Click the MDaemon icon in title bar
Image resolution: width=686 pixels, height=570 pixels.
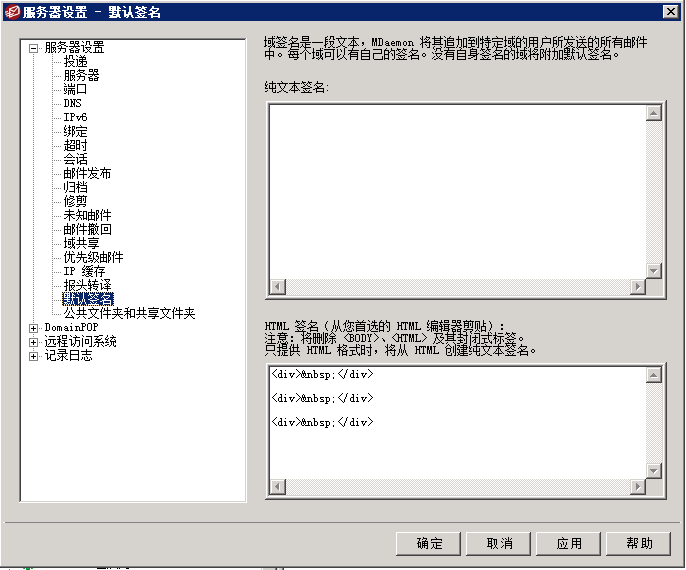[x=12, y=11]
